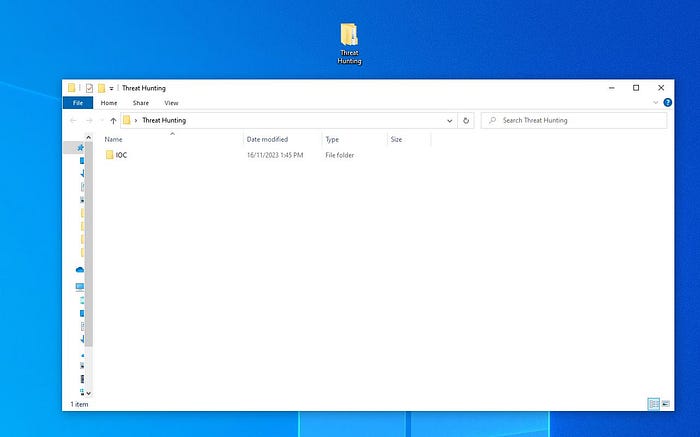
Task: Click the navigation pane scrollbar thumb
Action: (88, 244)
